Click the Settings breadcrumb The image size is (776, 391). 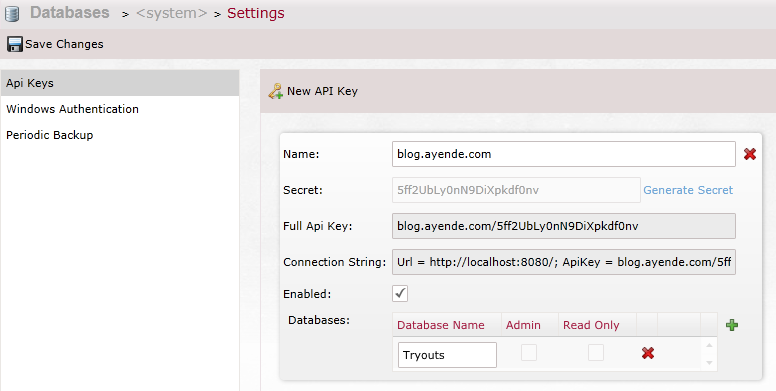tap(256, 13)
